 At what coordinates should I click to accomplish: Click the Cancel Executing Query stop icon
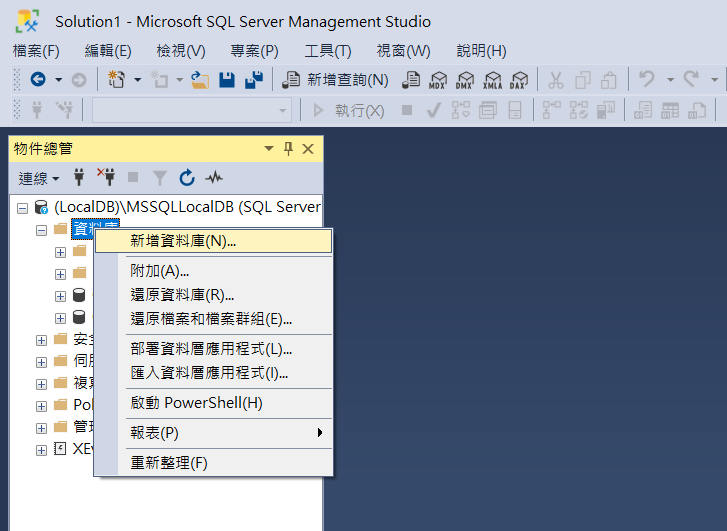pyautogui.click(x=407, y=110)
